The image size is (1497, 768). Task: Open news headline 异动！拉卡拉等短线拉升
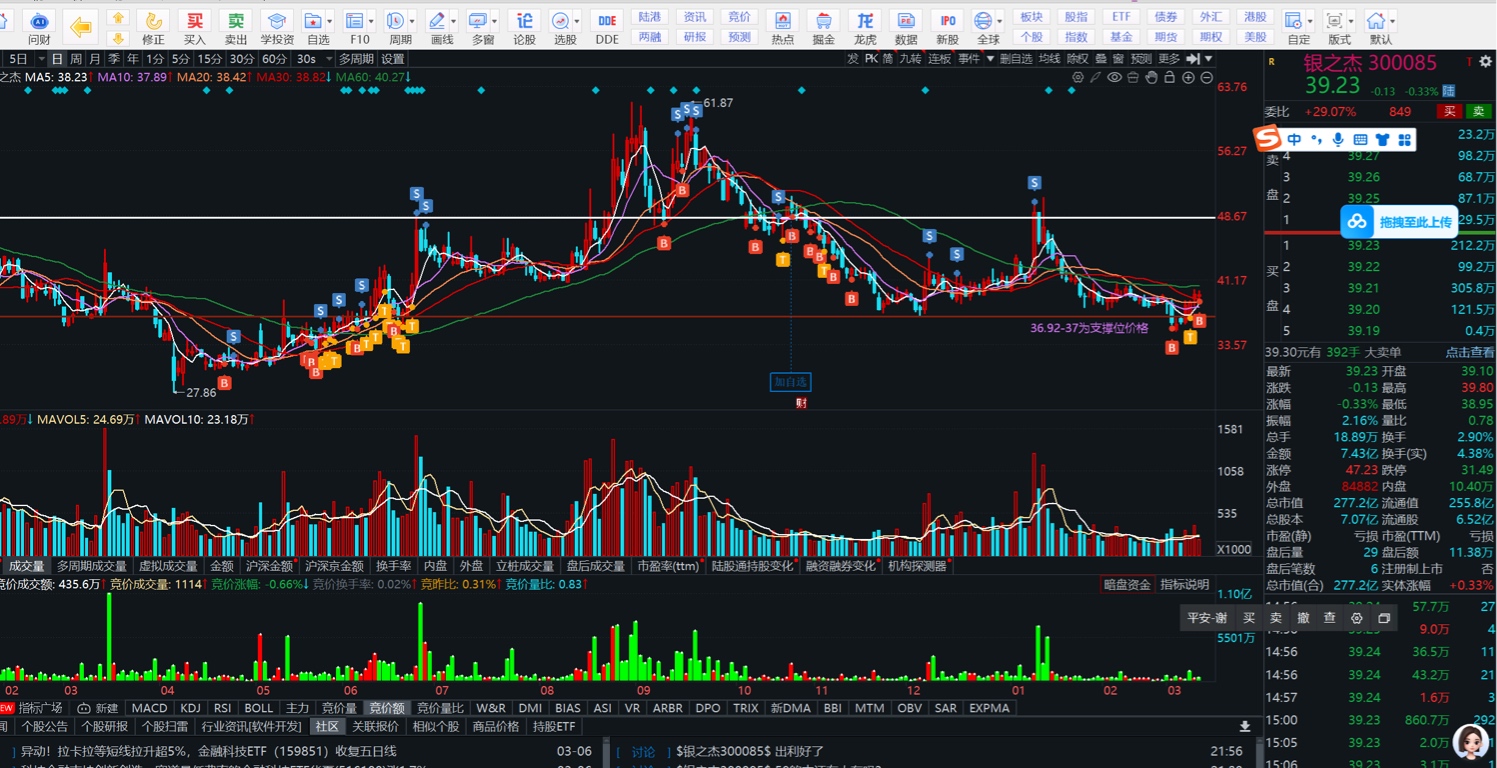(x=208, y=751)
